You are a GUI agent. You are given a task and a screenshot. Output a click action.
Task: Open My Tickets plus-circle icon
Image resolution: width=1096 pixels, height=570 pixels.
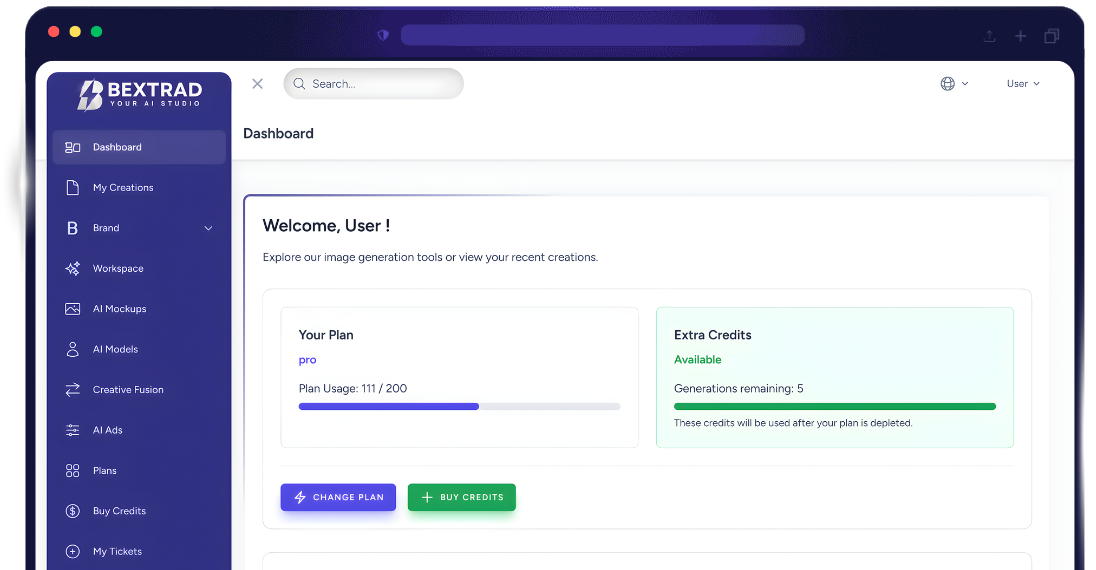[72, 552]
